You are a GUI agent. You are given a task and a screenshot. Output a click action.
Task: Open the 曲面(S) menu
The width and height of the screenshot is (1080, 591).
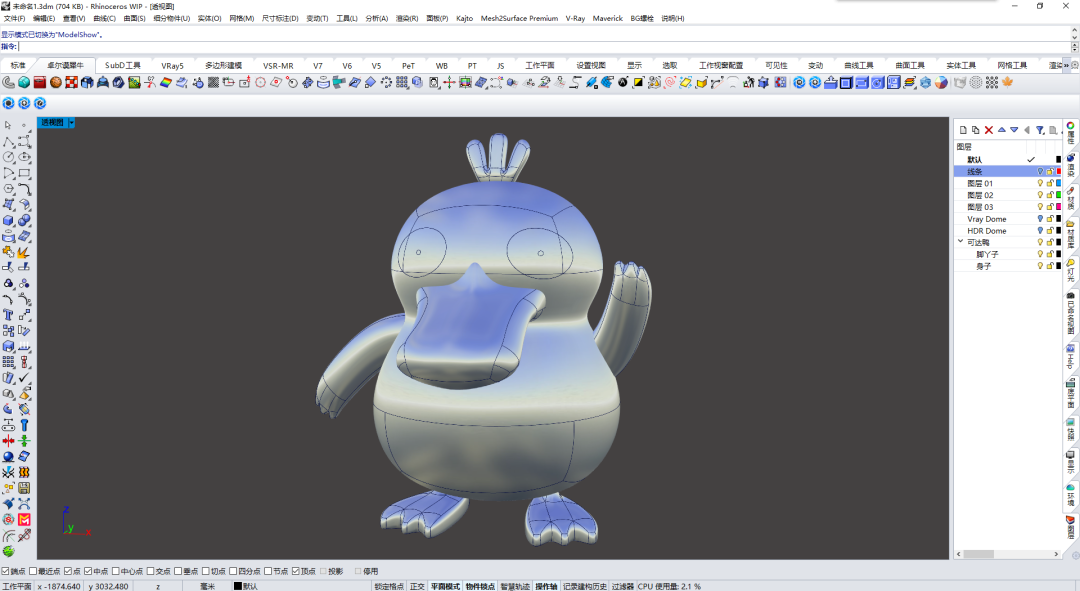[x=134, y=19]
